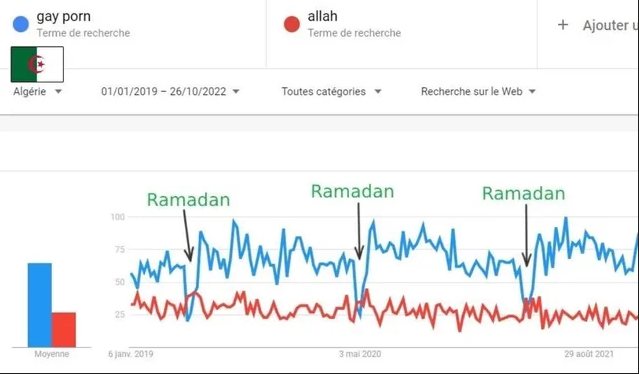Image resolution: width=639 pixels, height=374 pixels.
Task: Select the allah search term field
Action: coord(402,24)
